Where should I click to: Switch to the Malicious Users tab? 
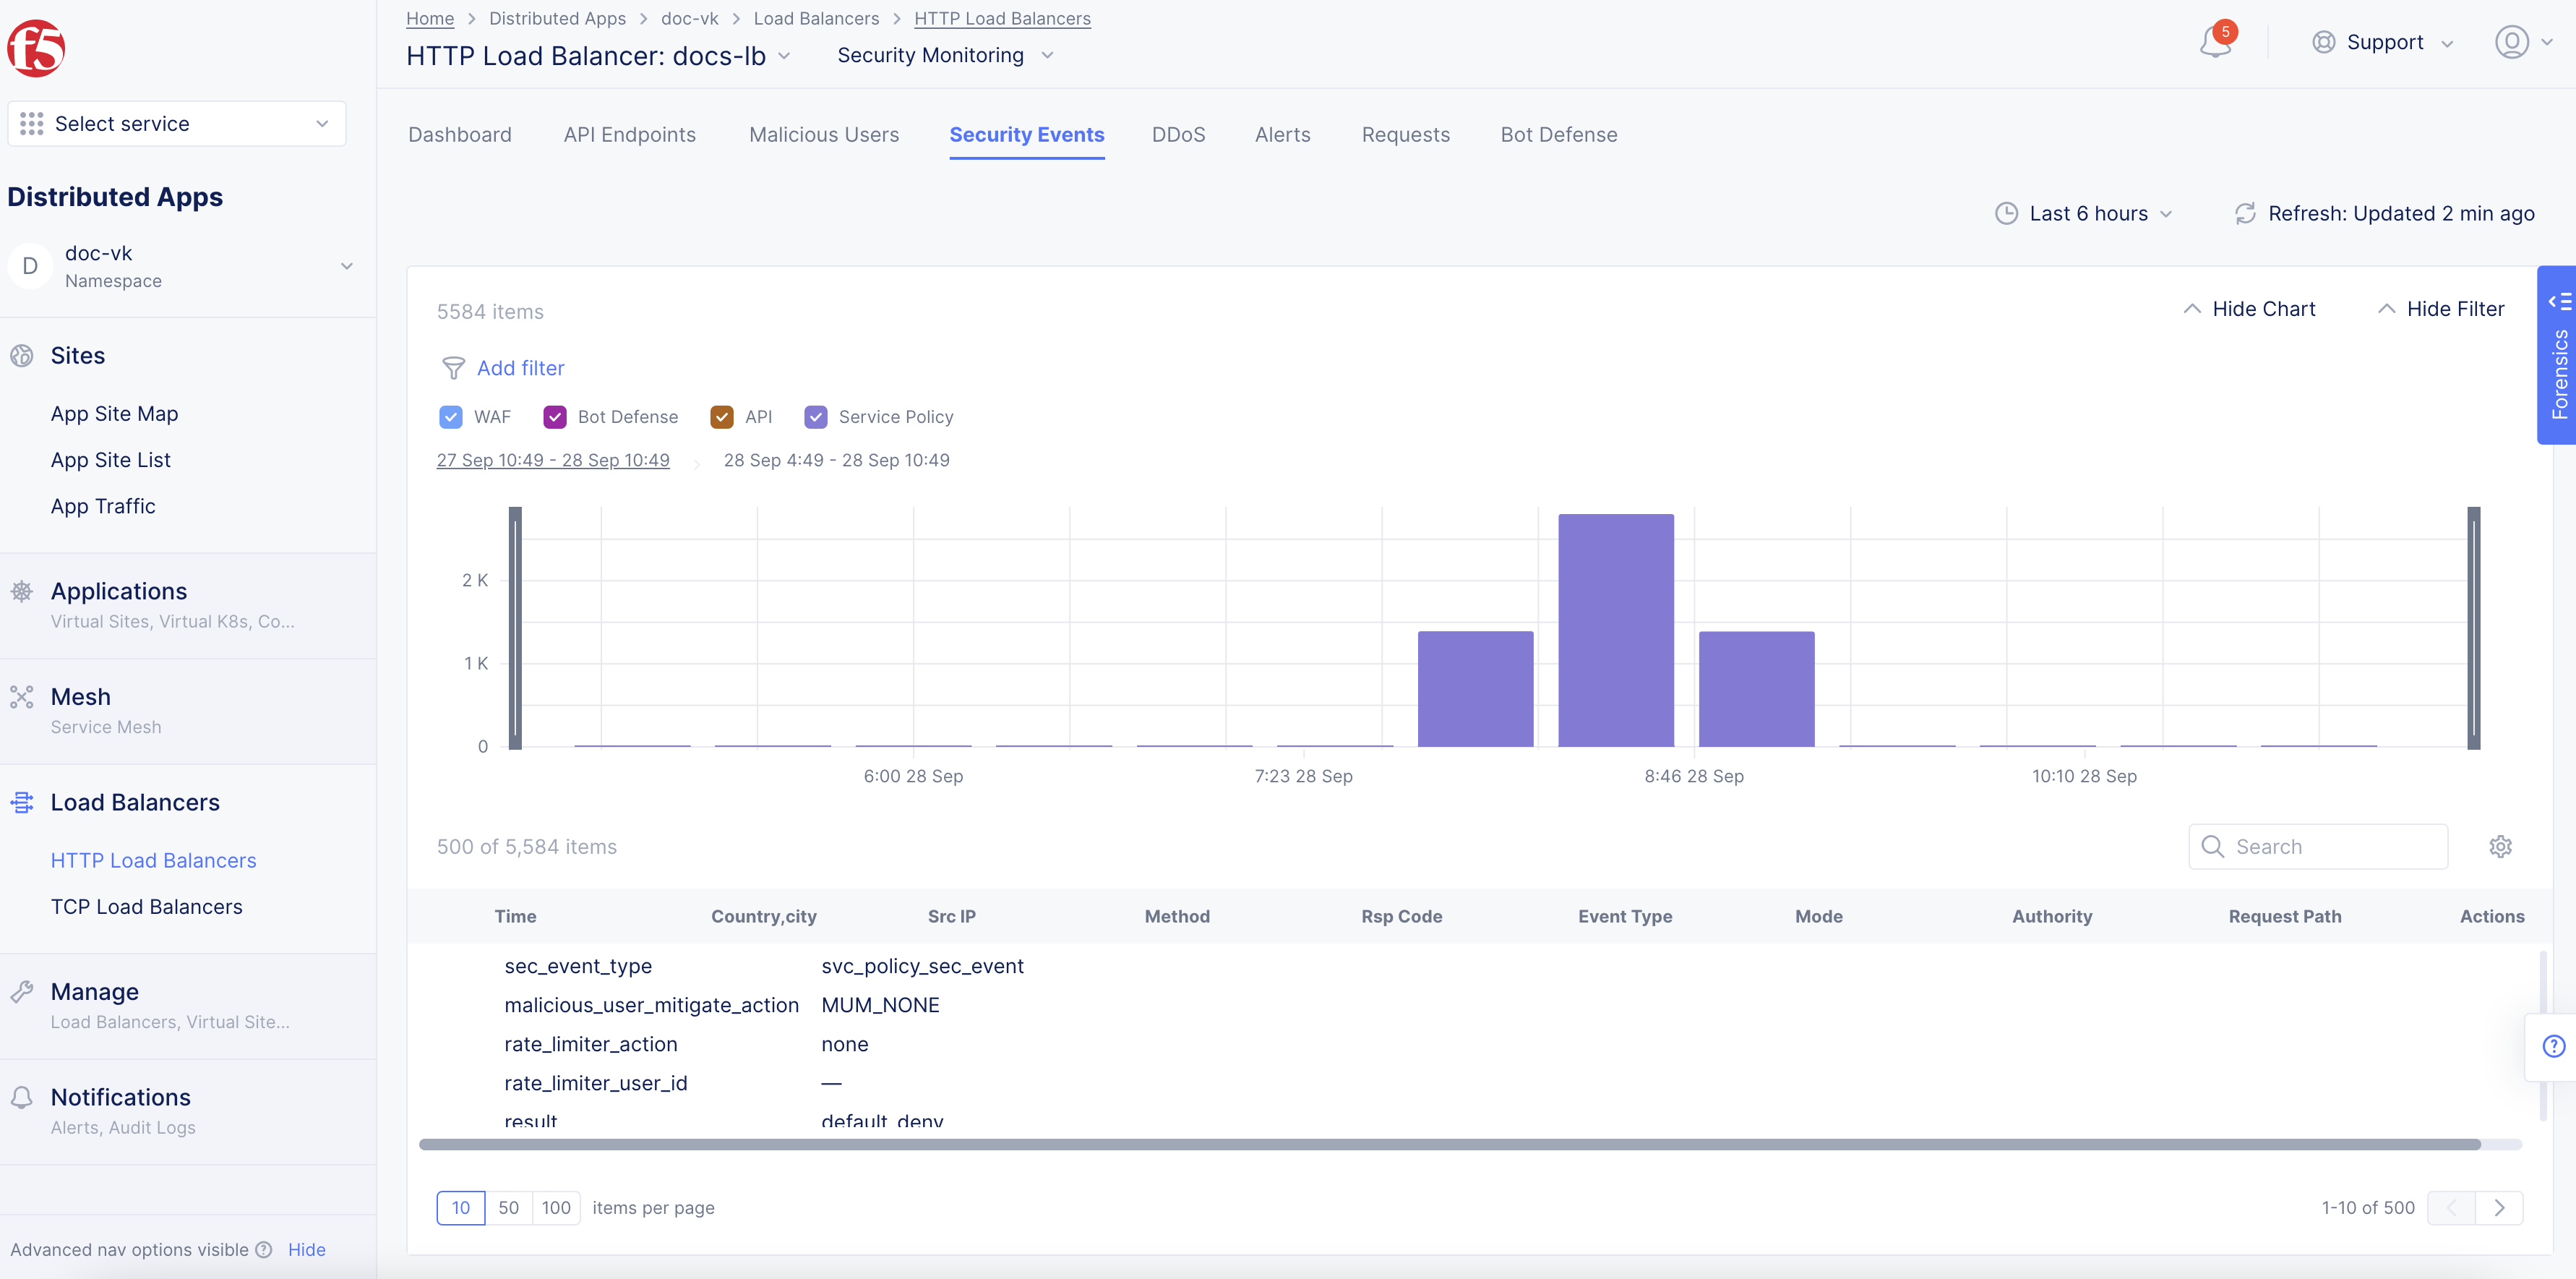point(823,134)
